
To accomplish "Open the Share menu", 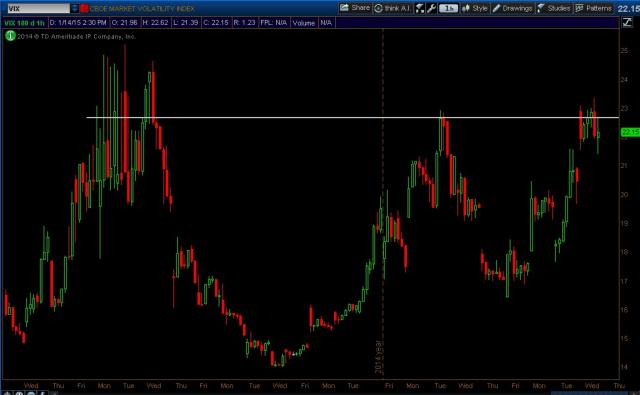I will coord(355,8).
